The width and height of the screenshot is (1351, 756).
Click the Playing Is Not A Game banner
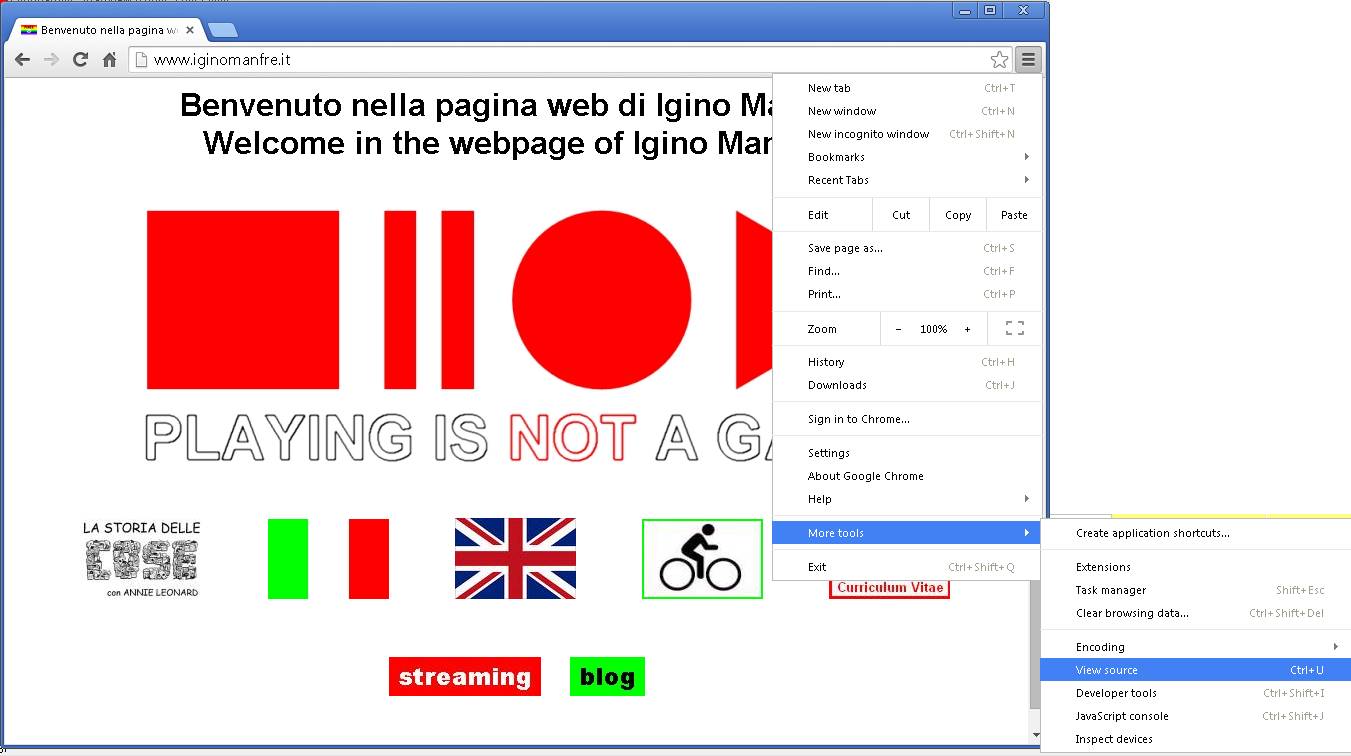click(460, 338)
